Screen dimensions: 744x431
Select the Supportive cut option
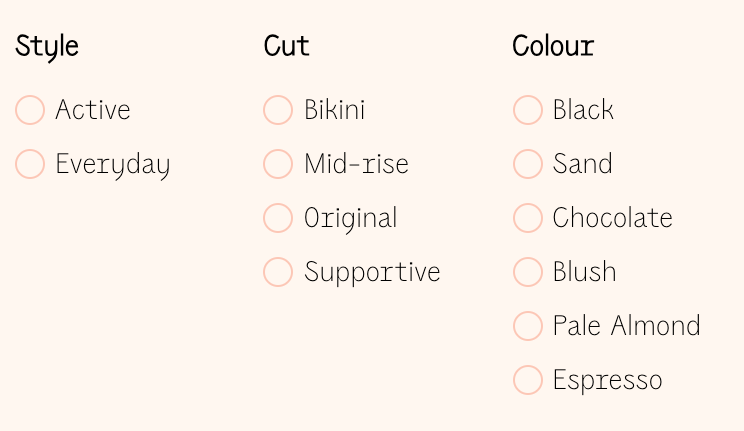pos(278,272)
